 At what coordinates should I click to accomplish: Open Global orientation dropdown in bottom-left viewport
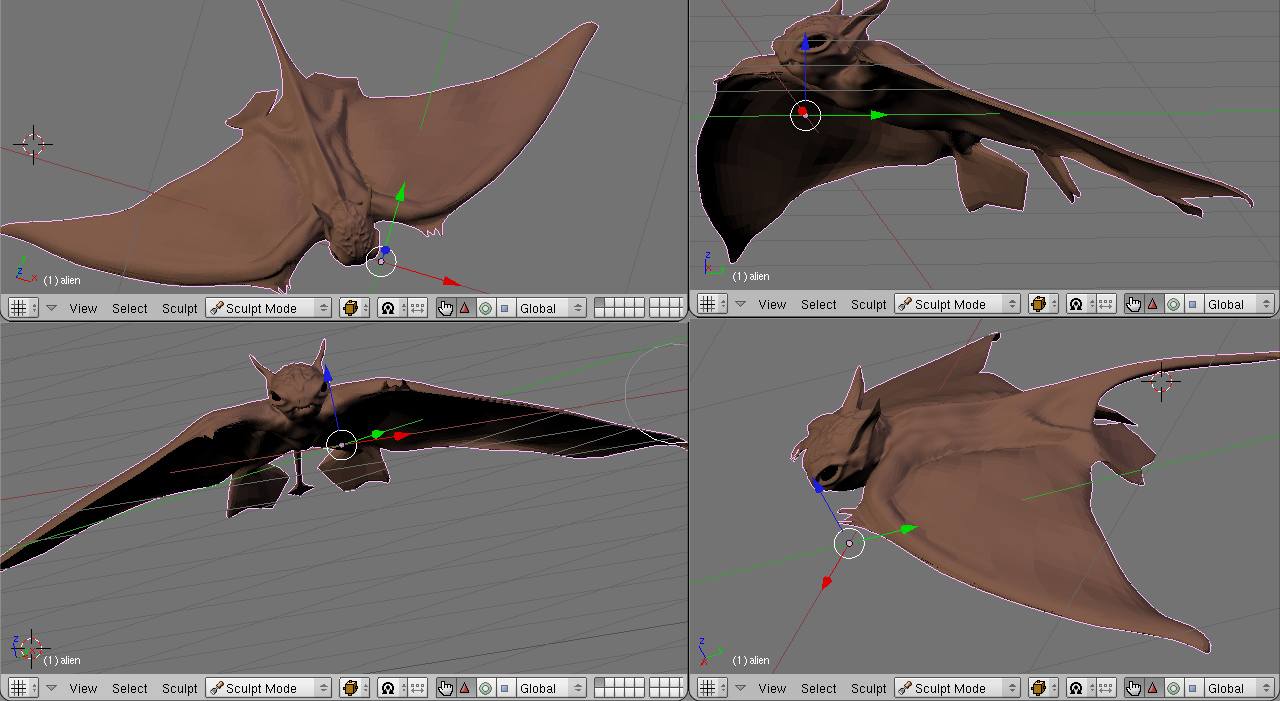click(x=551, y=688)
